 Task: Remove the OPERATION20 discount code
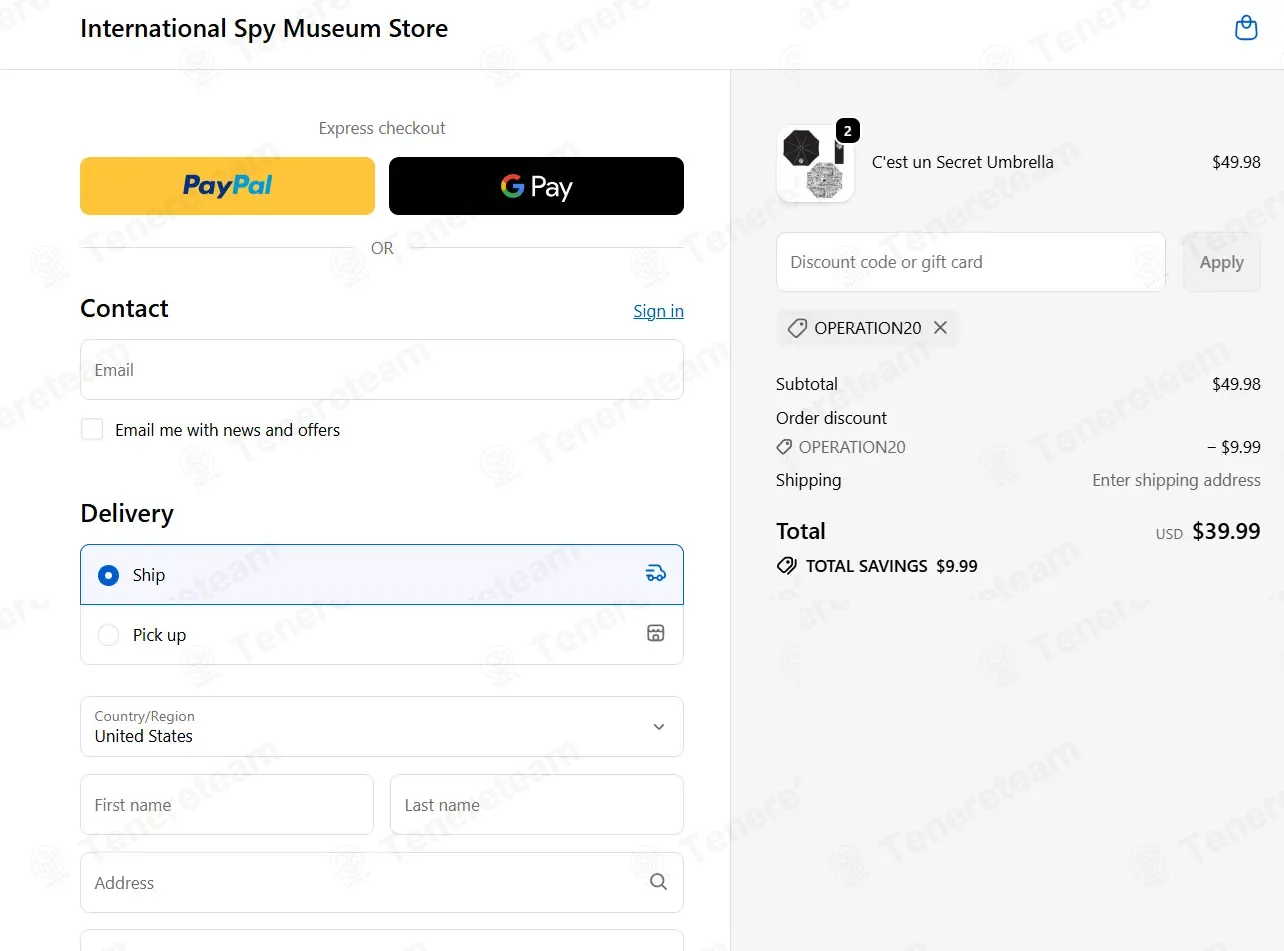940,328
